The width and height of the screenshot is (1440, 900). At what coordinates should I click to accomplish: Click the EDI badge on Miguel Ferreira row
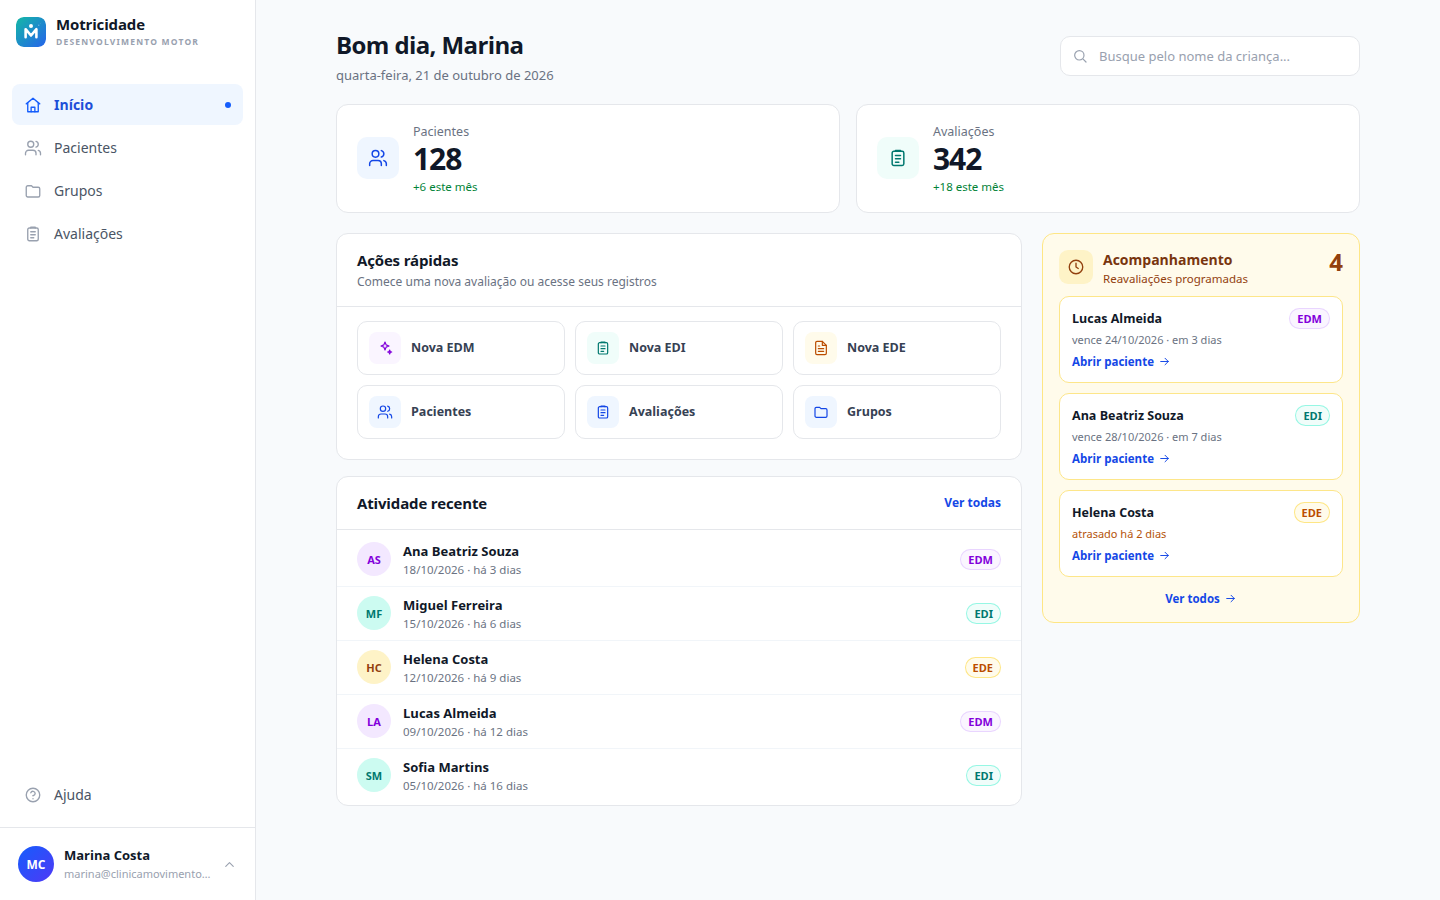coord(983,614)
